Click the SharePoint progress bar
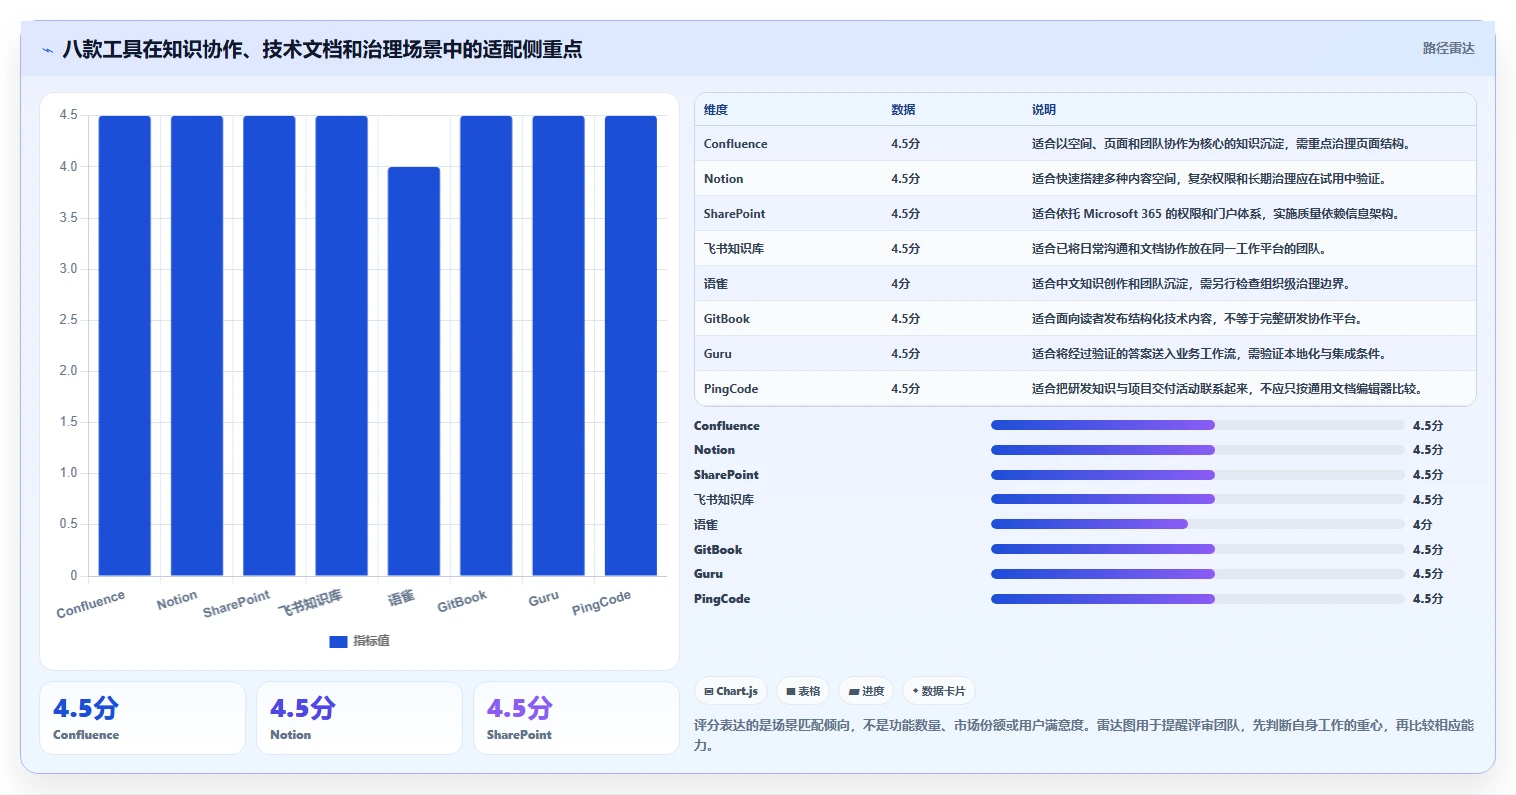 (x=1198, y=475)
